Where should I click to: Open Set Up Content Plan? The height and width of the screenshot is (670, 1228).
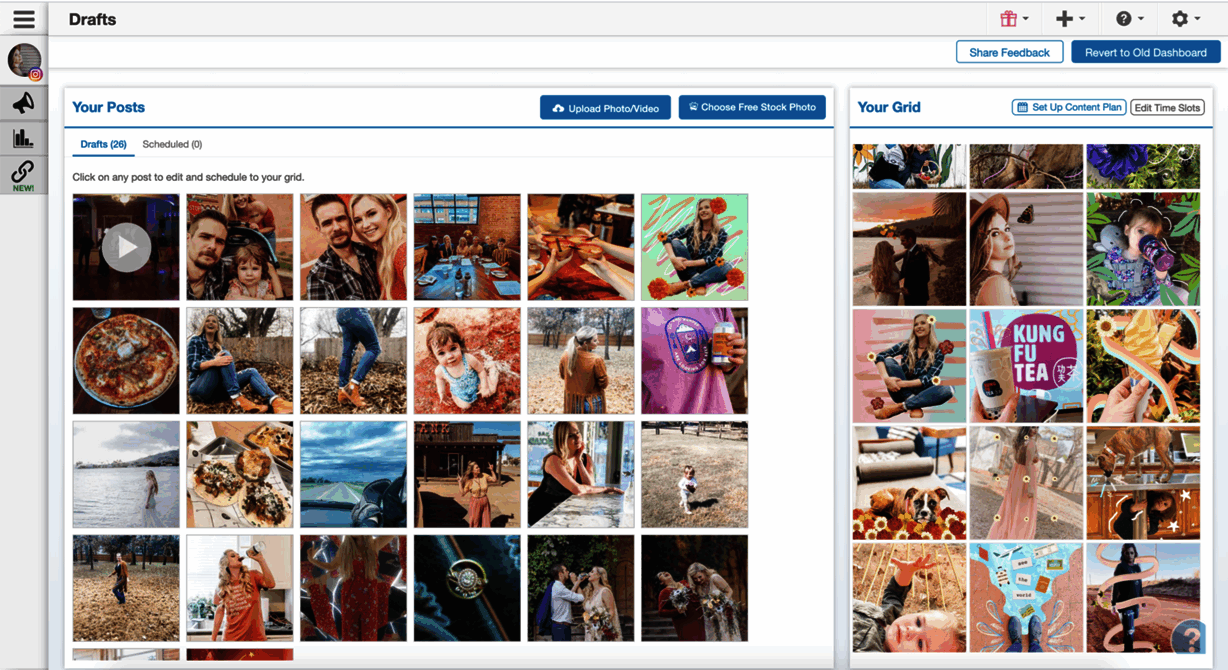1069,107
